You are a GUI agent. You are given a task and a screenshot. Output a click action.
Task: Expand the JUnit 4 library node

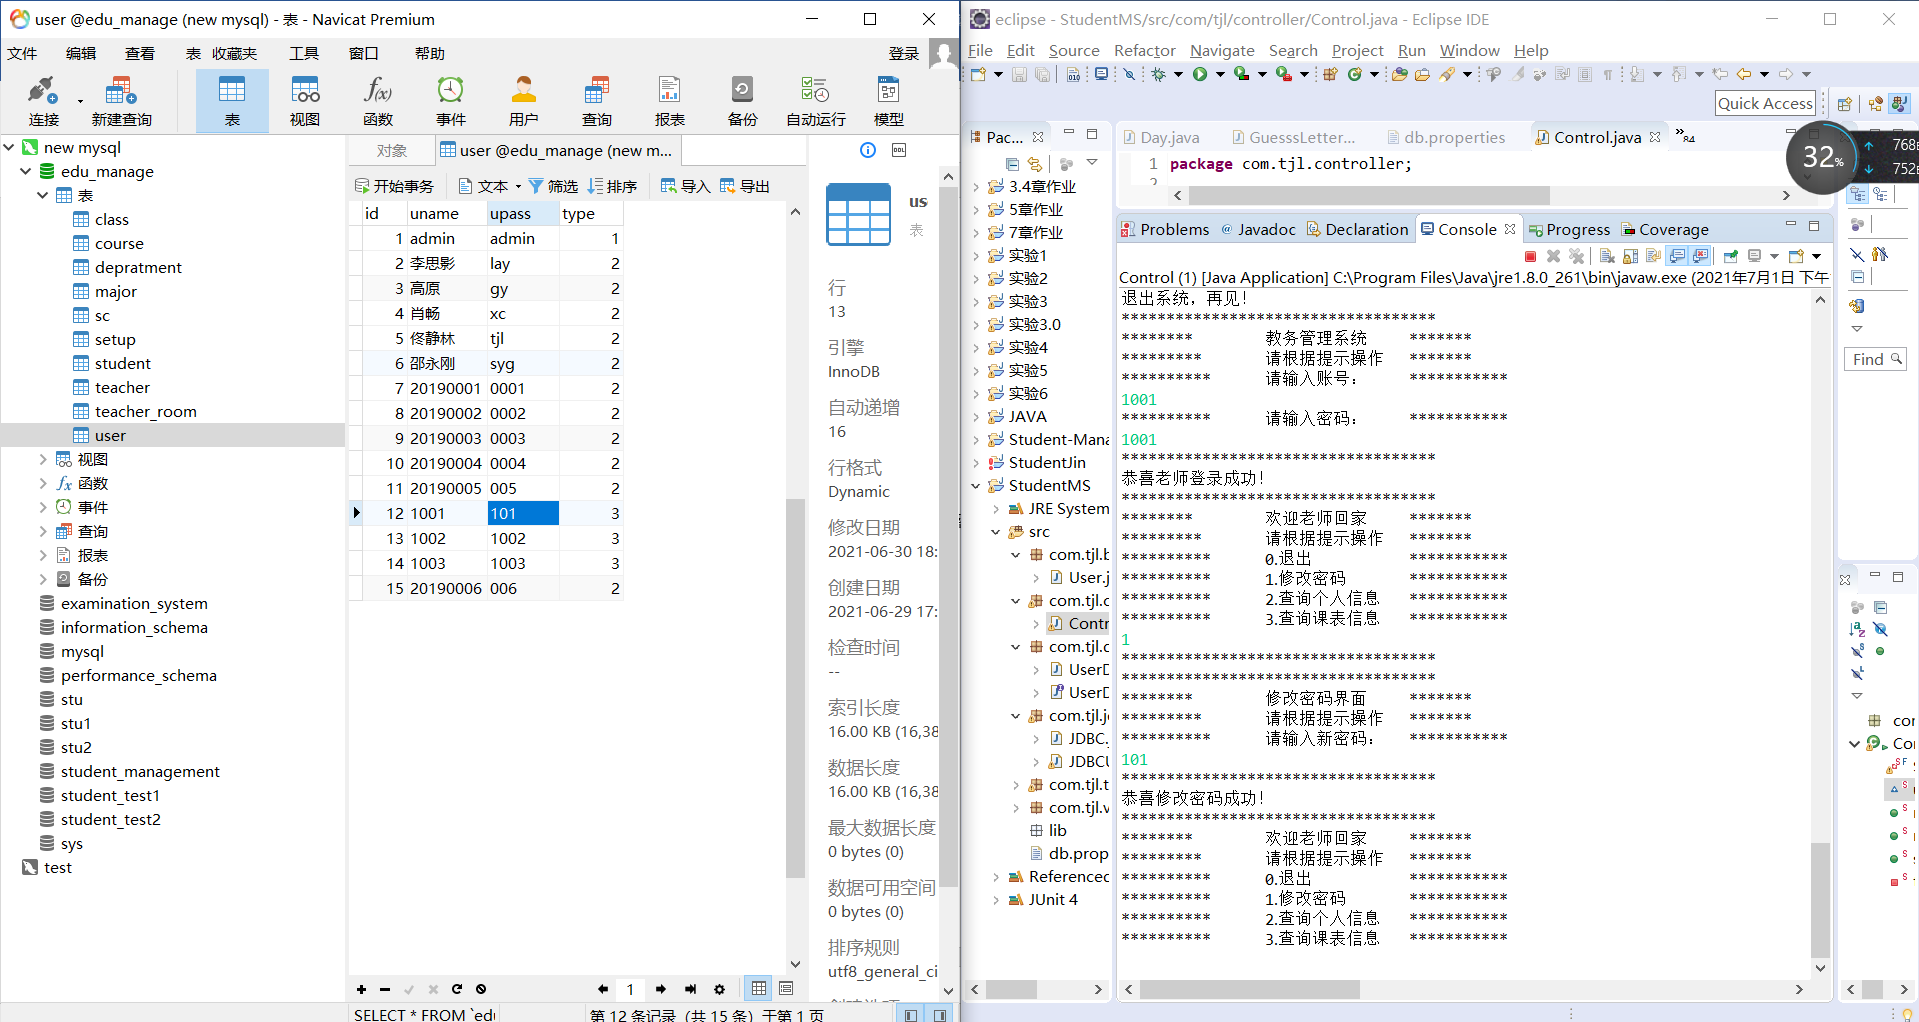click(x=996, y=899)
